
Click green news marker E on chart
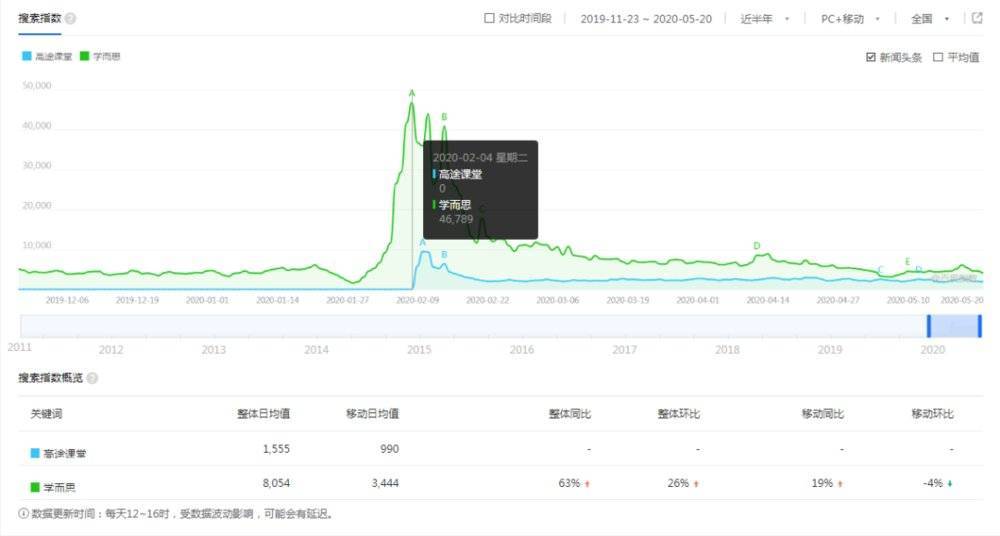(908, 262)
